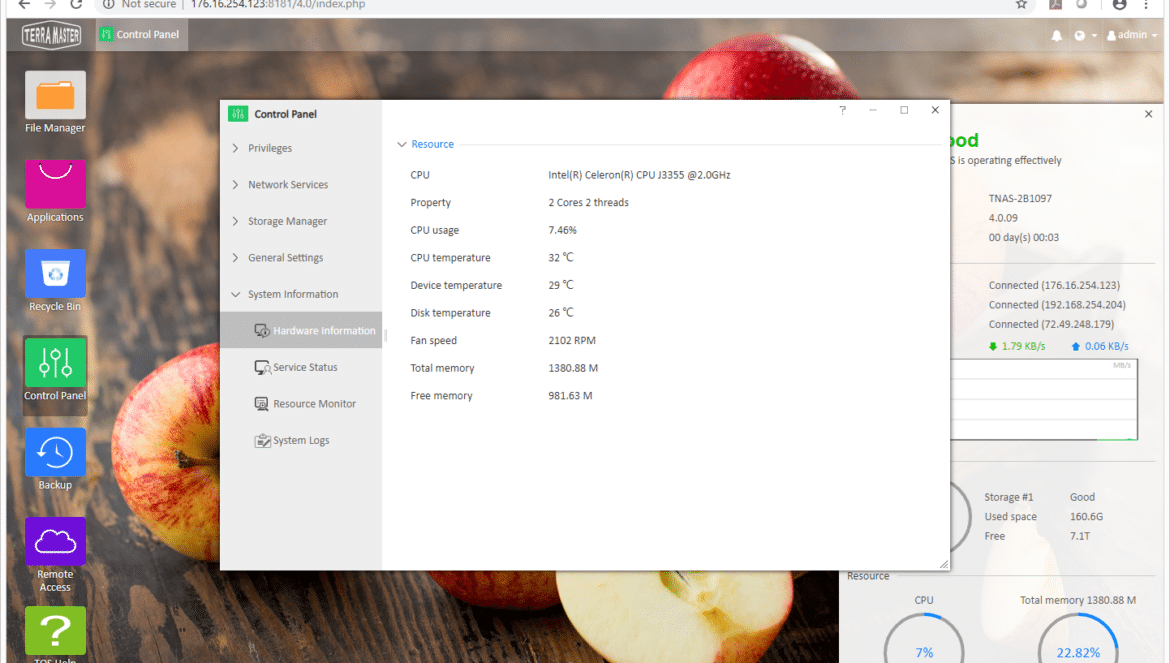Click the memory 22.82% usage gauge
This screenshot has width=1170, height=663.
(1077, 638)
